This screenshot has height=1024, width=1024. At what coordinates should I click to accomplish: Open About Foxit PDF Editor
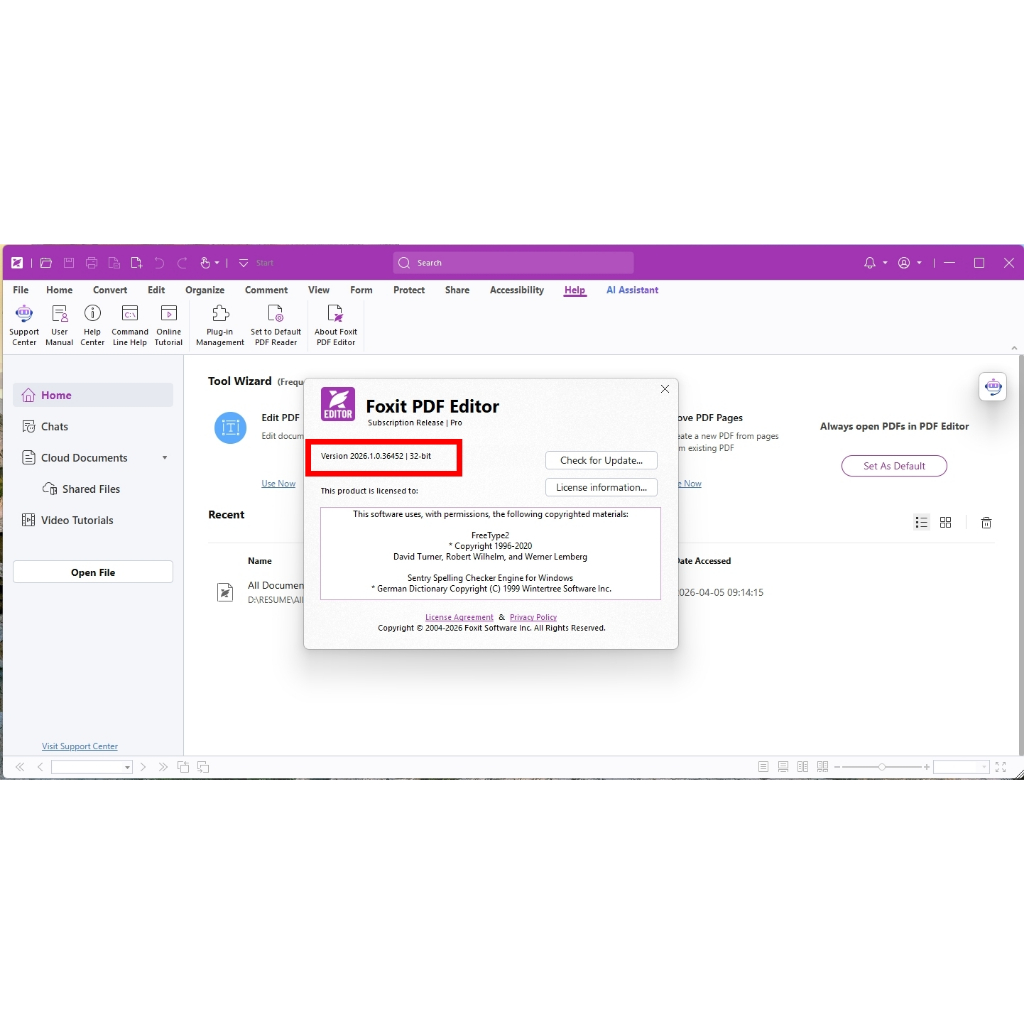click(x=336, y=325)
